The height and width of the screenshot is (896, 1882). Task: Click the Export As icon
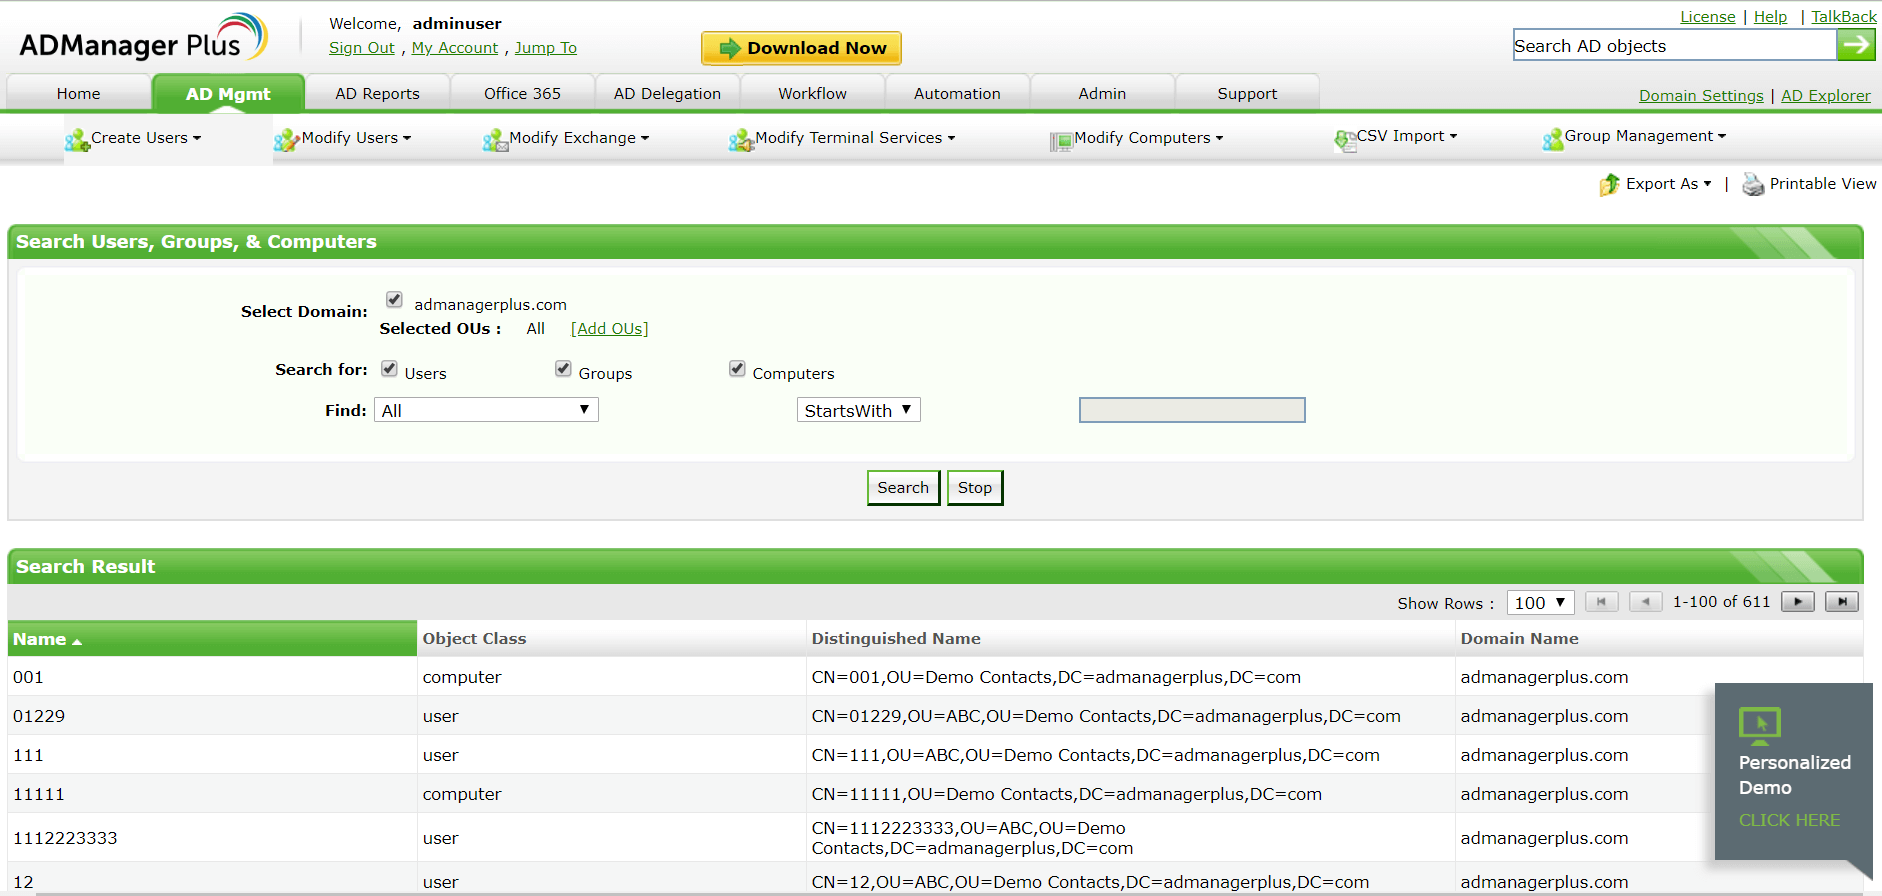pos(1609,185)
